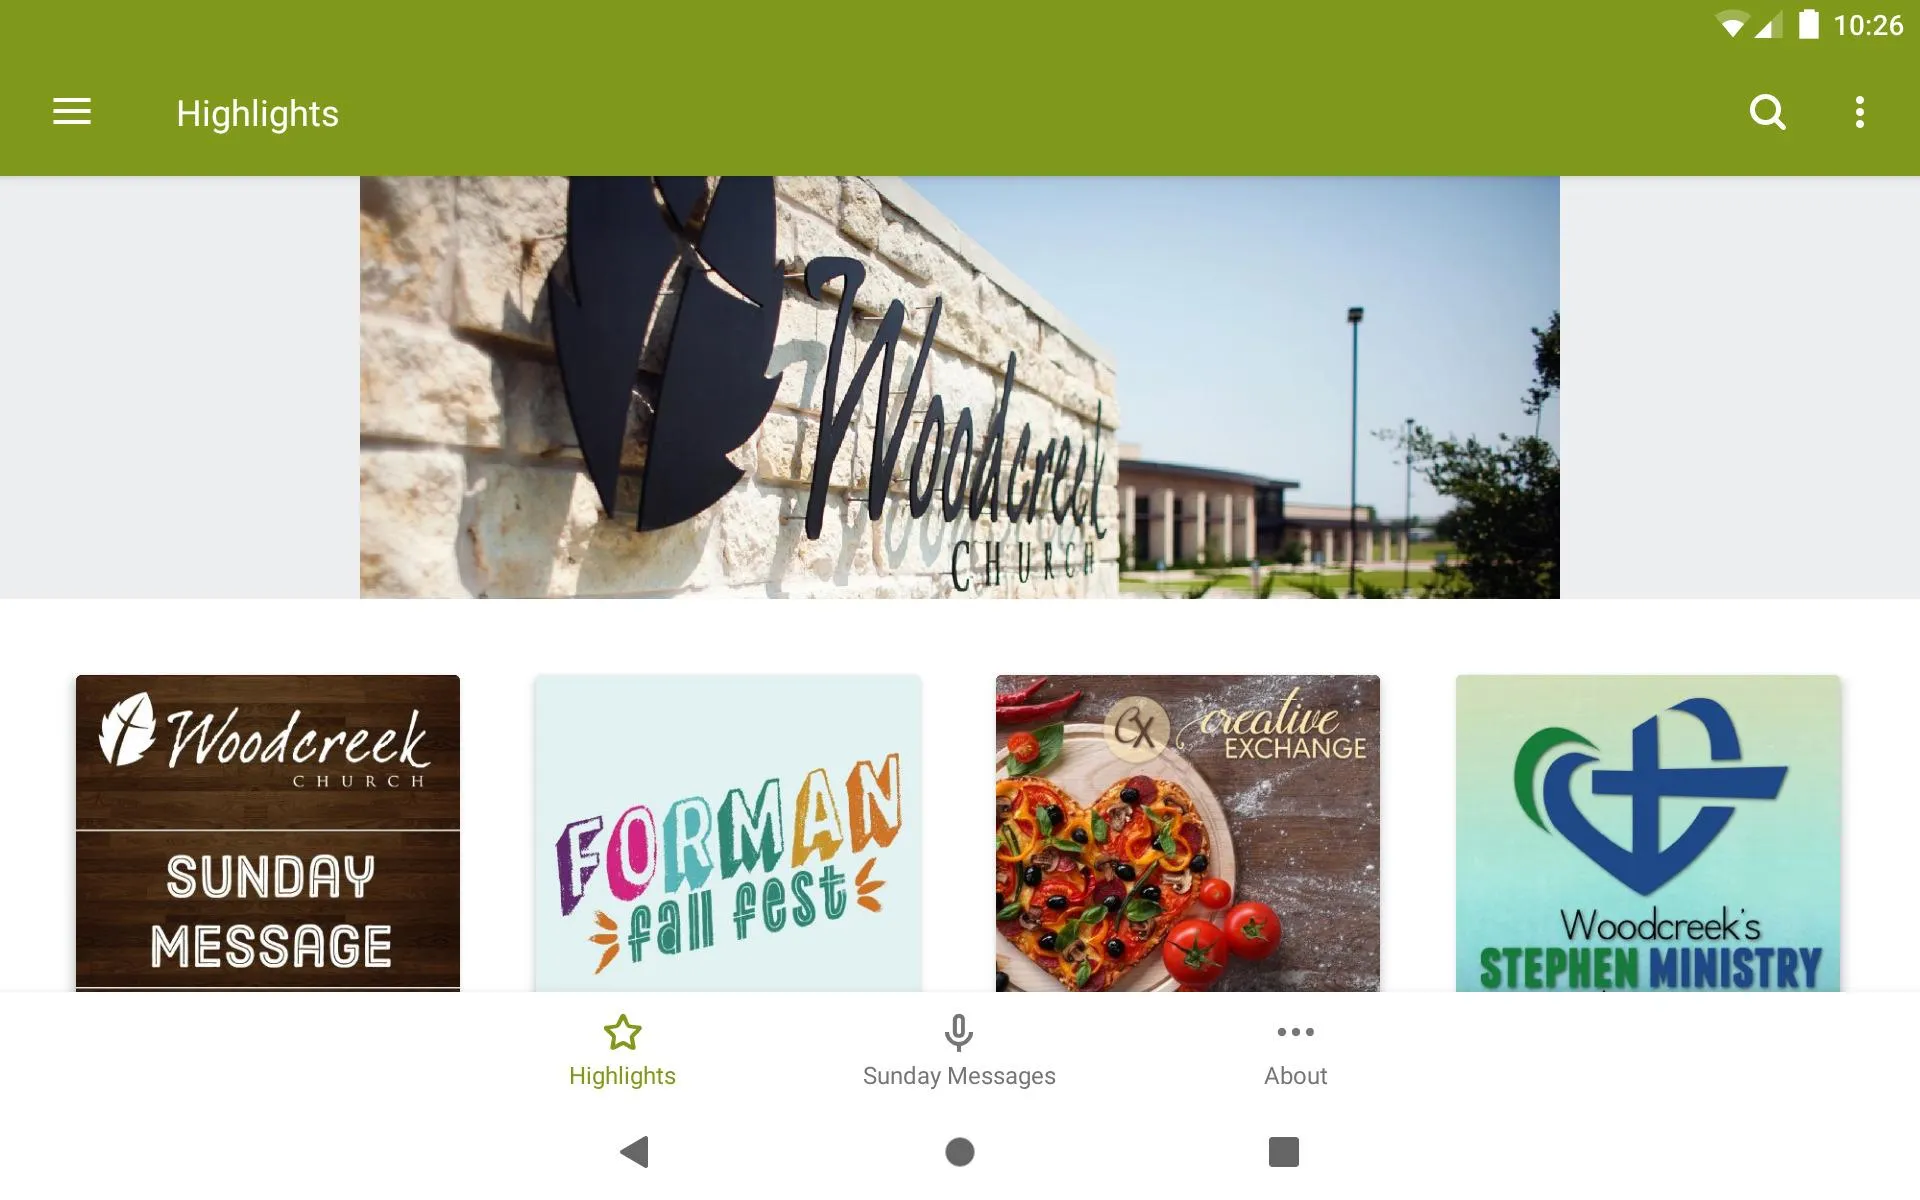Toggle the search bar visibility
The image size is (1920, 1200).
[1767, 112]
